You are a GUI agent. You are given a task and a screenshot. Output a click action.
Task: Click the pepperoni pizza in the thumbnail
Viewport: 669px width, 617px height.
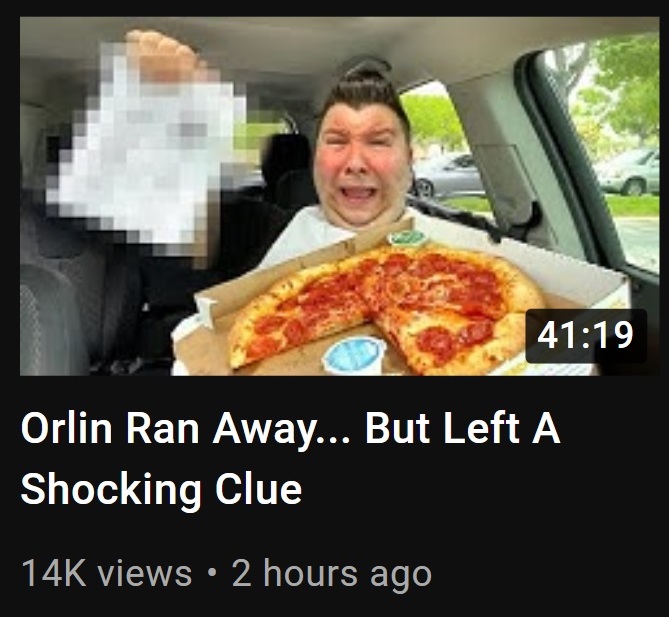pyautogui.click(x=386, y=309)
